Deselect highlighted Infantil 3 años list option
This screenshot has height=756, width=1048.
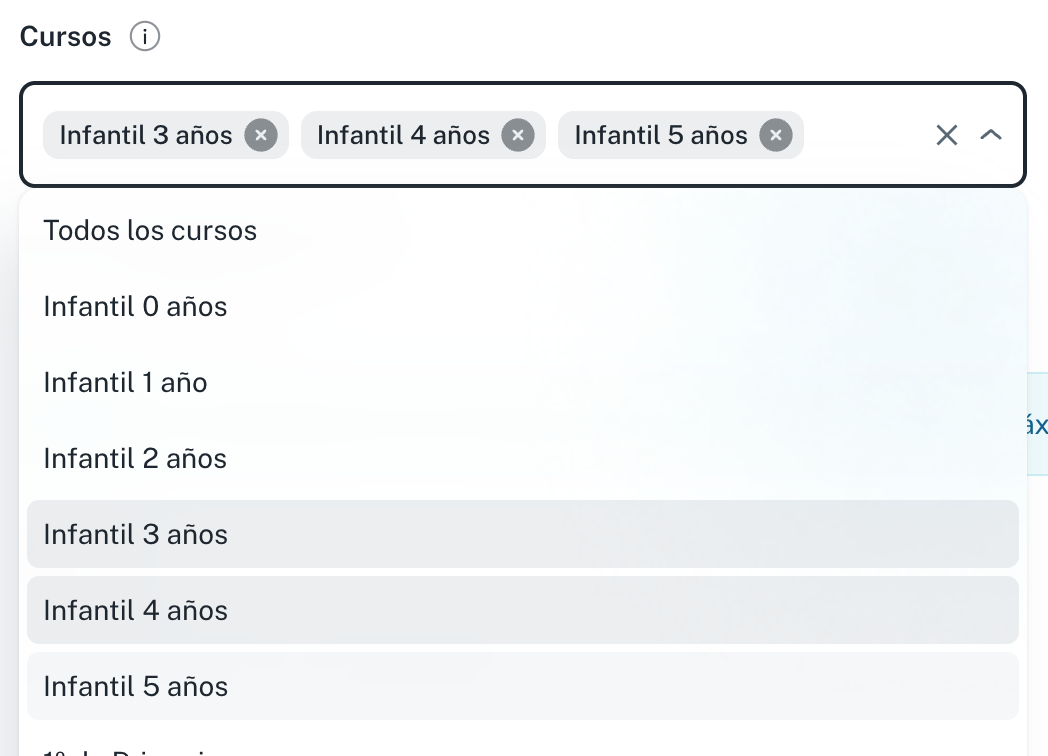(135, 535)
